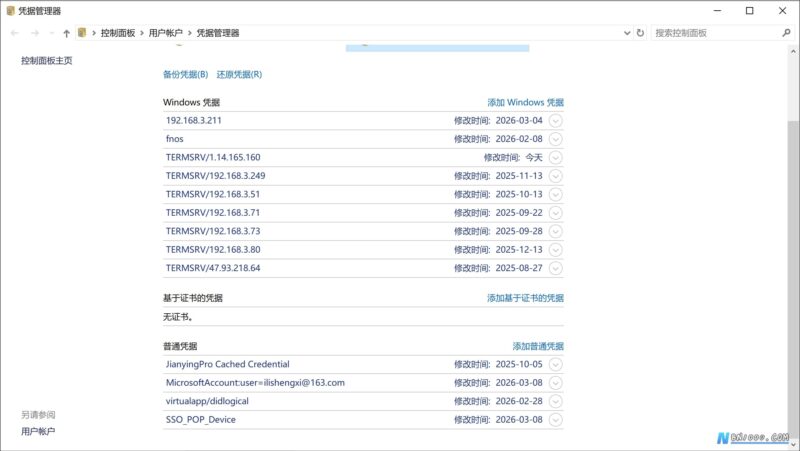Click the Windows 凭据 section heading
This screenshot has height=451, width=800.
pos(191,103)
